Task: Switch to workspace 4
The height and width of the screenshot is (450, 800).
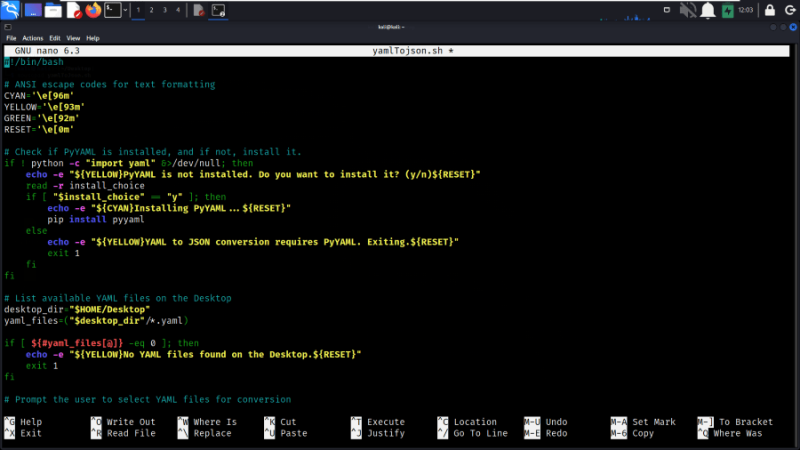Action: 178,10
